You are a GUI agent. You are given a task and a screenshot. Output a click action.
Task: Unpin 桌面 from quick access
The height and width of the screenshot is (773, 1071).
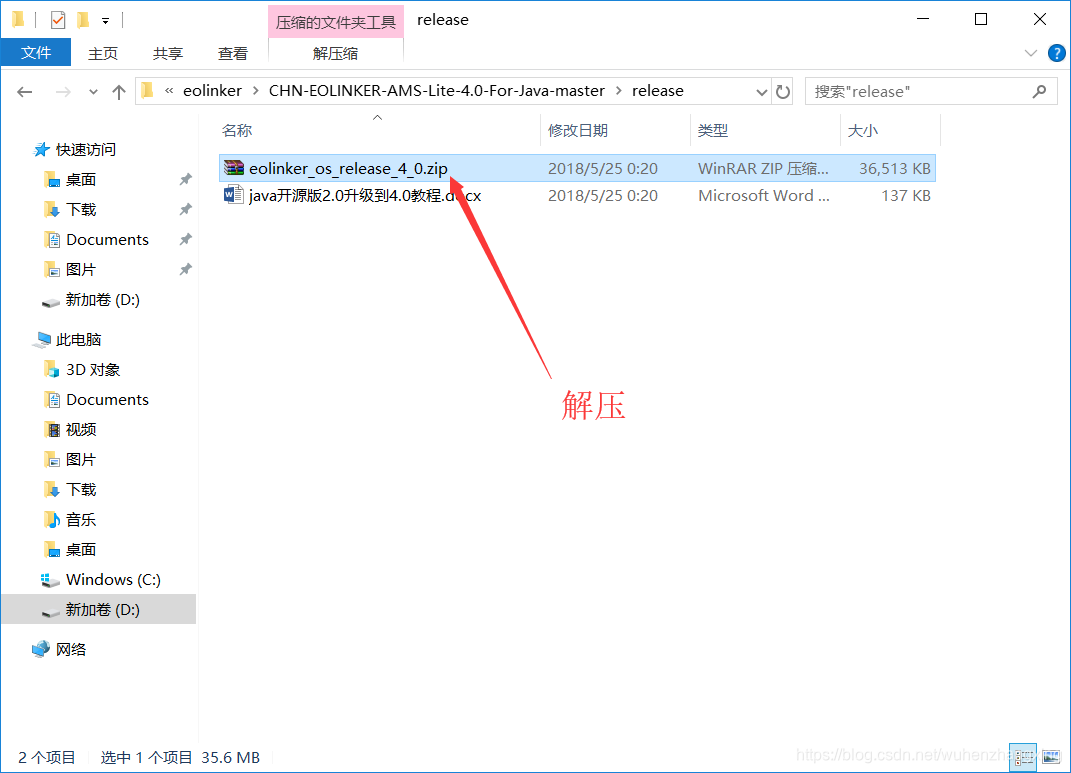(x=185, y=179)
